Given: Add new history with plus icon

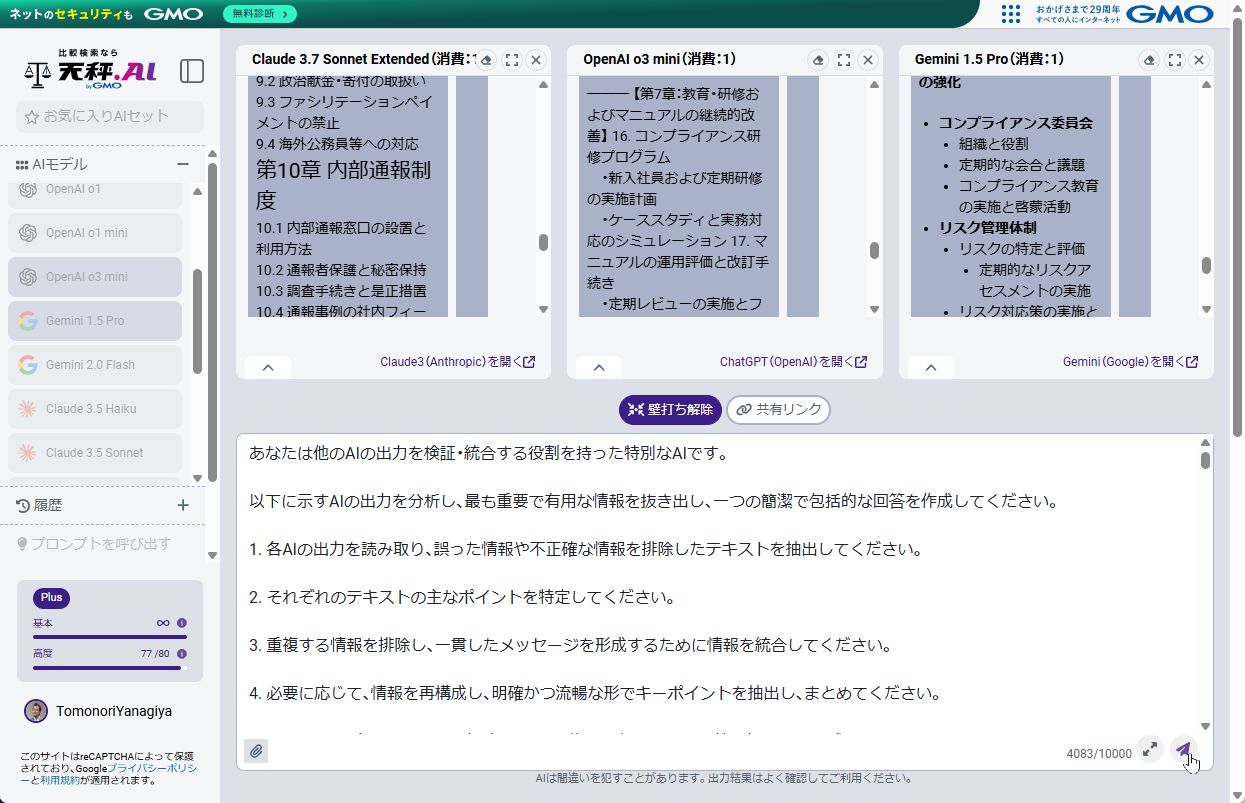Looking at the screenshot, I should pyautogui.click(x=183, y=505).
